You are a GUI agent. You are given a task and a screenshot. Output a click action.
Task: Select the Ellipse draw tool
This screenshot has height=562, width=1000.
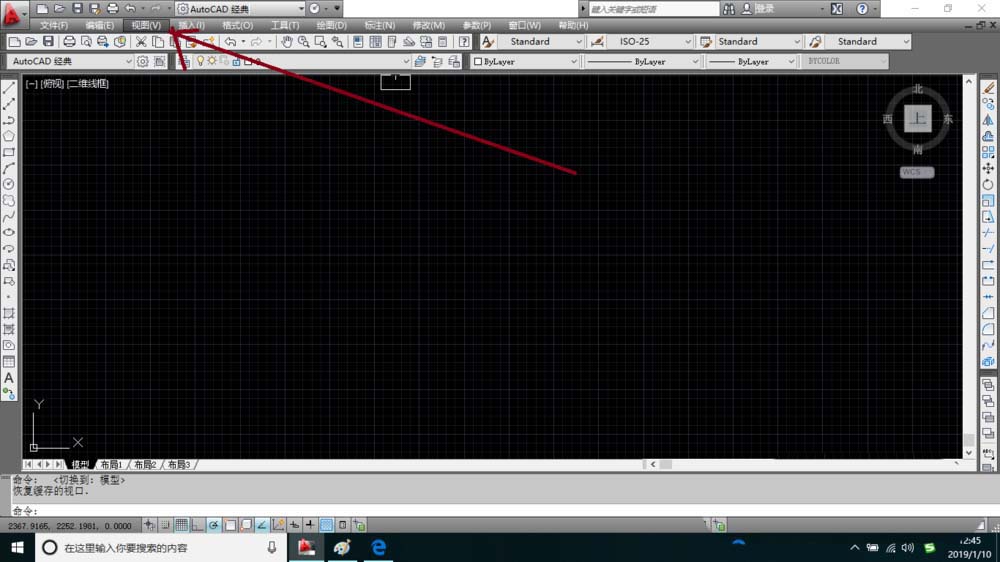[9, 233]
